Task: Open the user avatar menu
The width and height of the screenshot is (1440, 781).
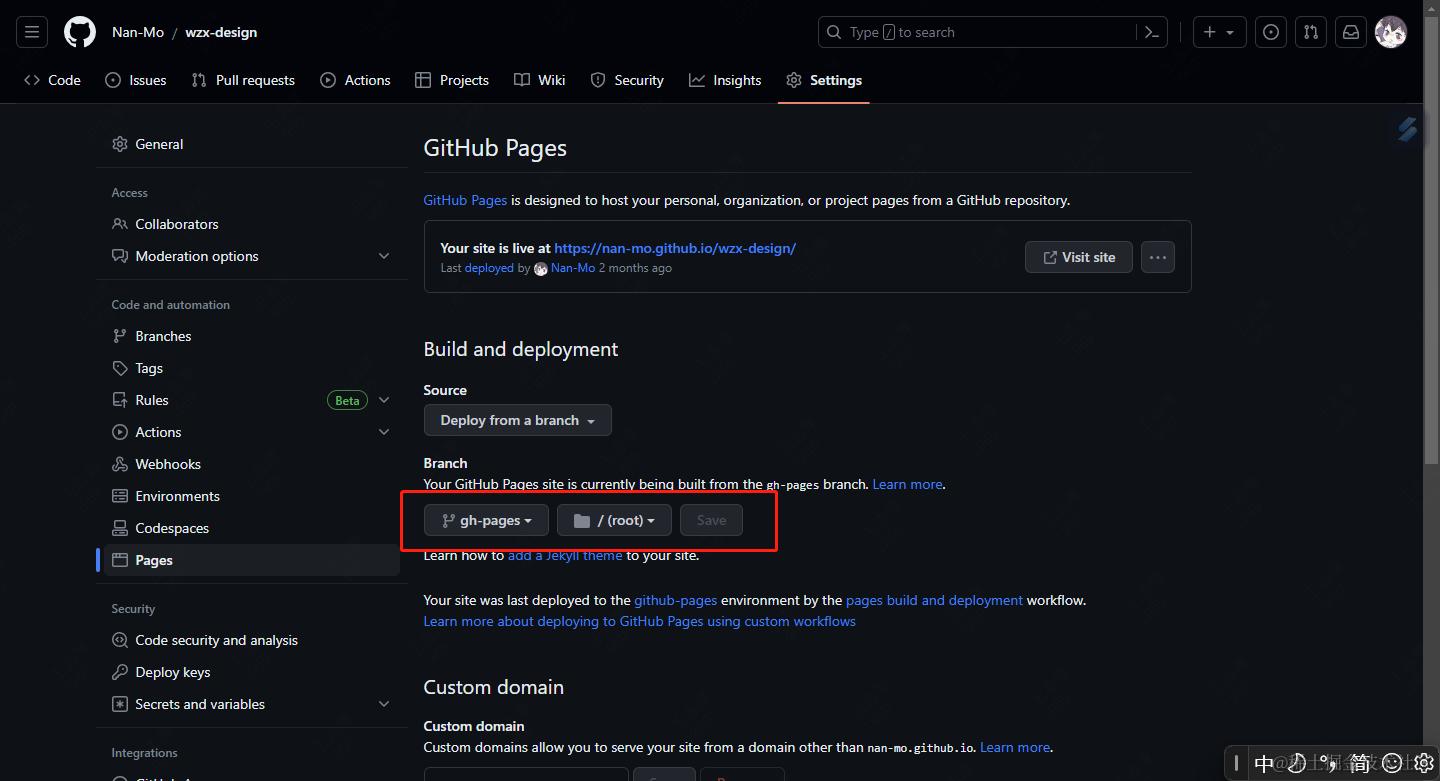Action: (1391, 32)
